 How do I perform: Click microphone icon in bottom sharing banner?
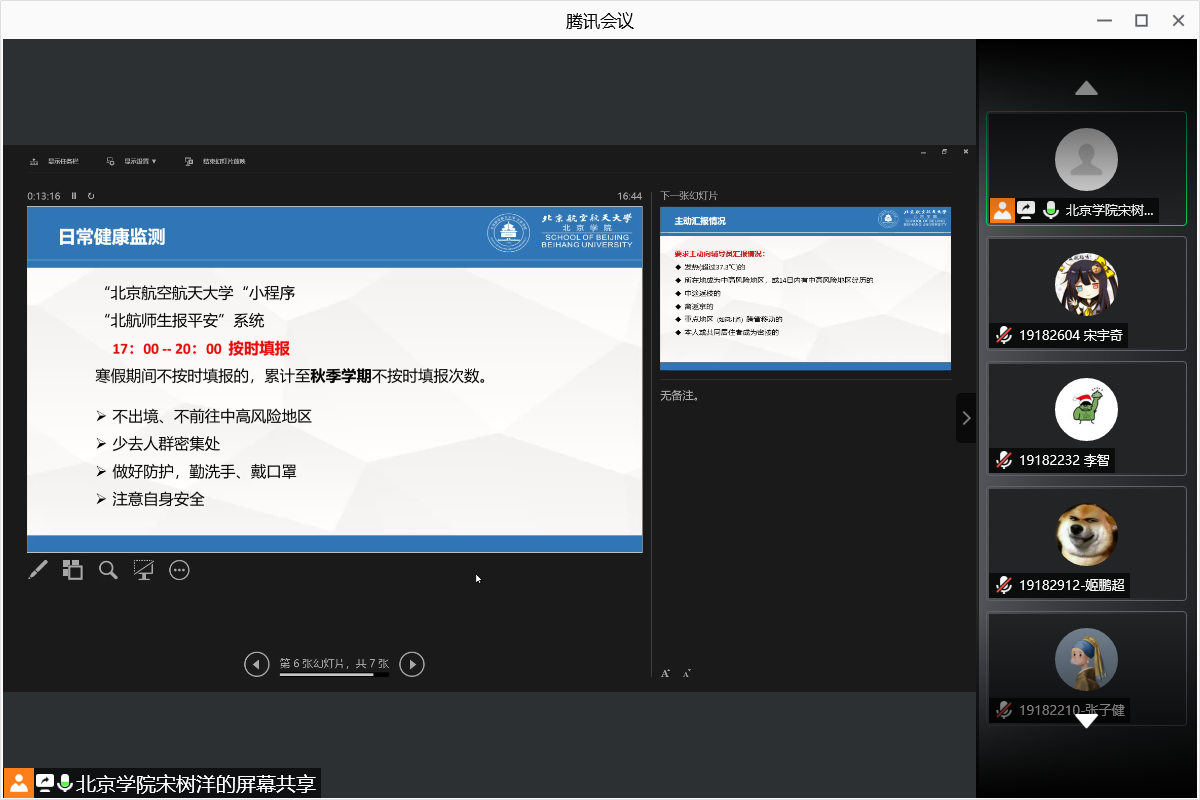click(x=65, y=783)
